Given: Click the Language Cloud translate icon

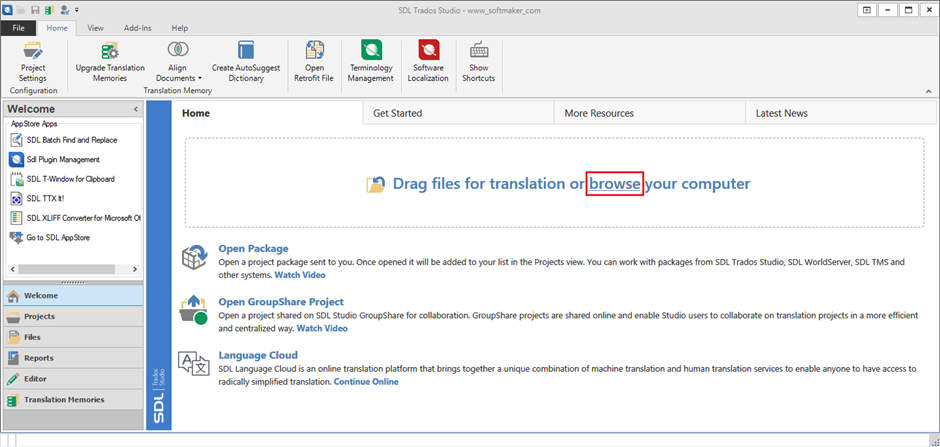Looking at the screenshot, I should point(194,364).
